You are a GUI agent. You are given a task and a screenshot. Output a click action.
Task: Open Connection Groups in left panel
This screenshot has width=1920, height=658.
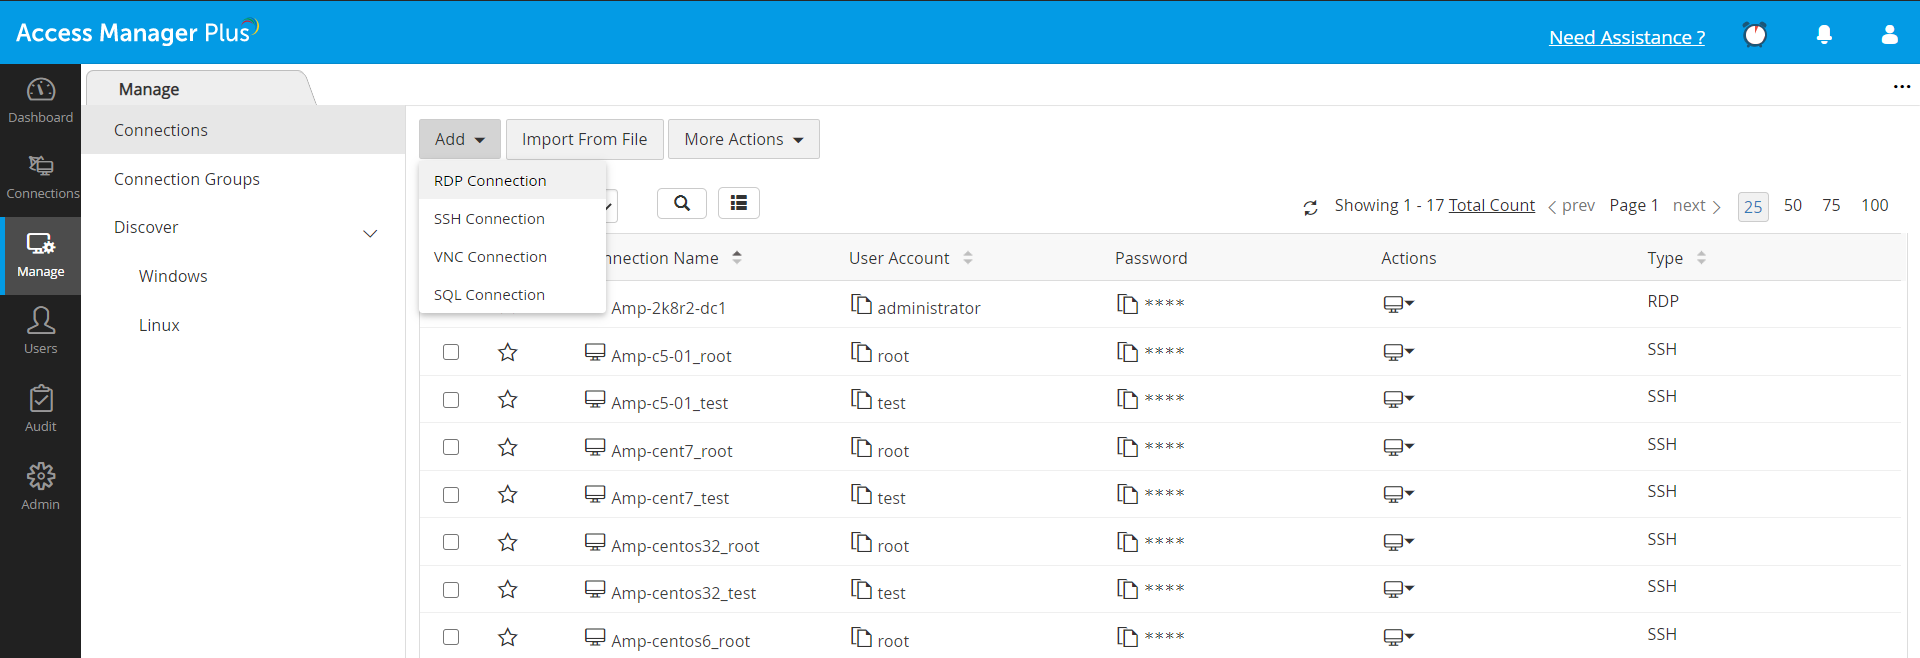tap(187, 179)
